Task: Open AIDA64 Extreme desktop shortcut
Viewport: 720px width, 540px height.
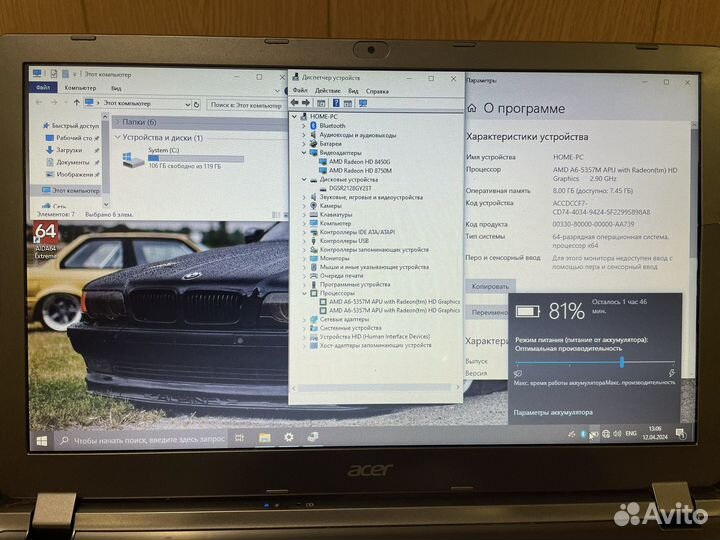Action: [45, 241]
